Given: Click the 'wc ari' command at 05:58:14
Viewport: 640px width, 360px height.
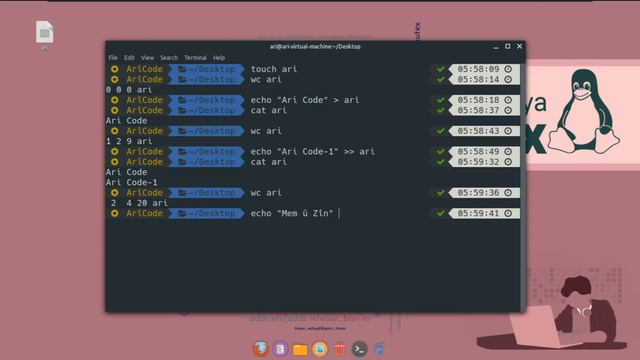Looking at the screenshot, I should (266, 79).
